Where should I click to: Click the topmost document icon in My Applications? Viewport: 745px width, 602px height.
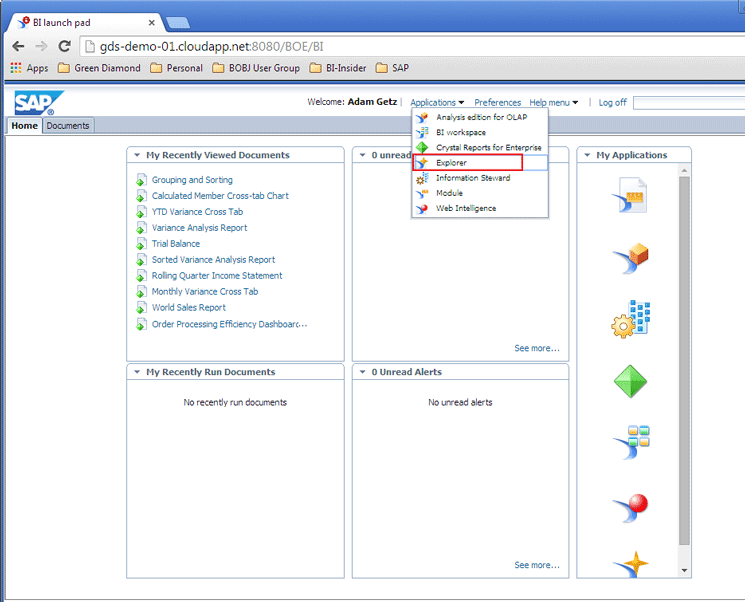[631, 195]
